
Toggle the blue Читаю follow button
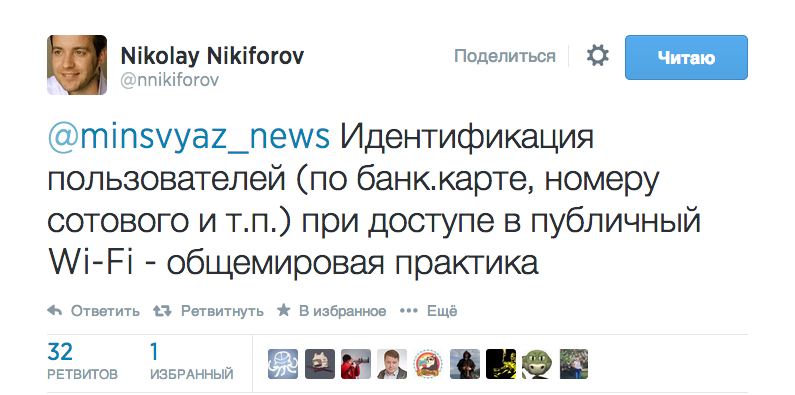(x=686, y=57)
